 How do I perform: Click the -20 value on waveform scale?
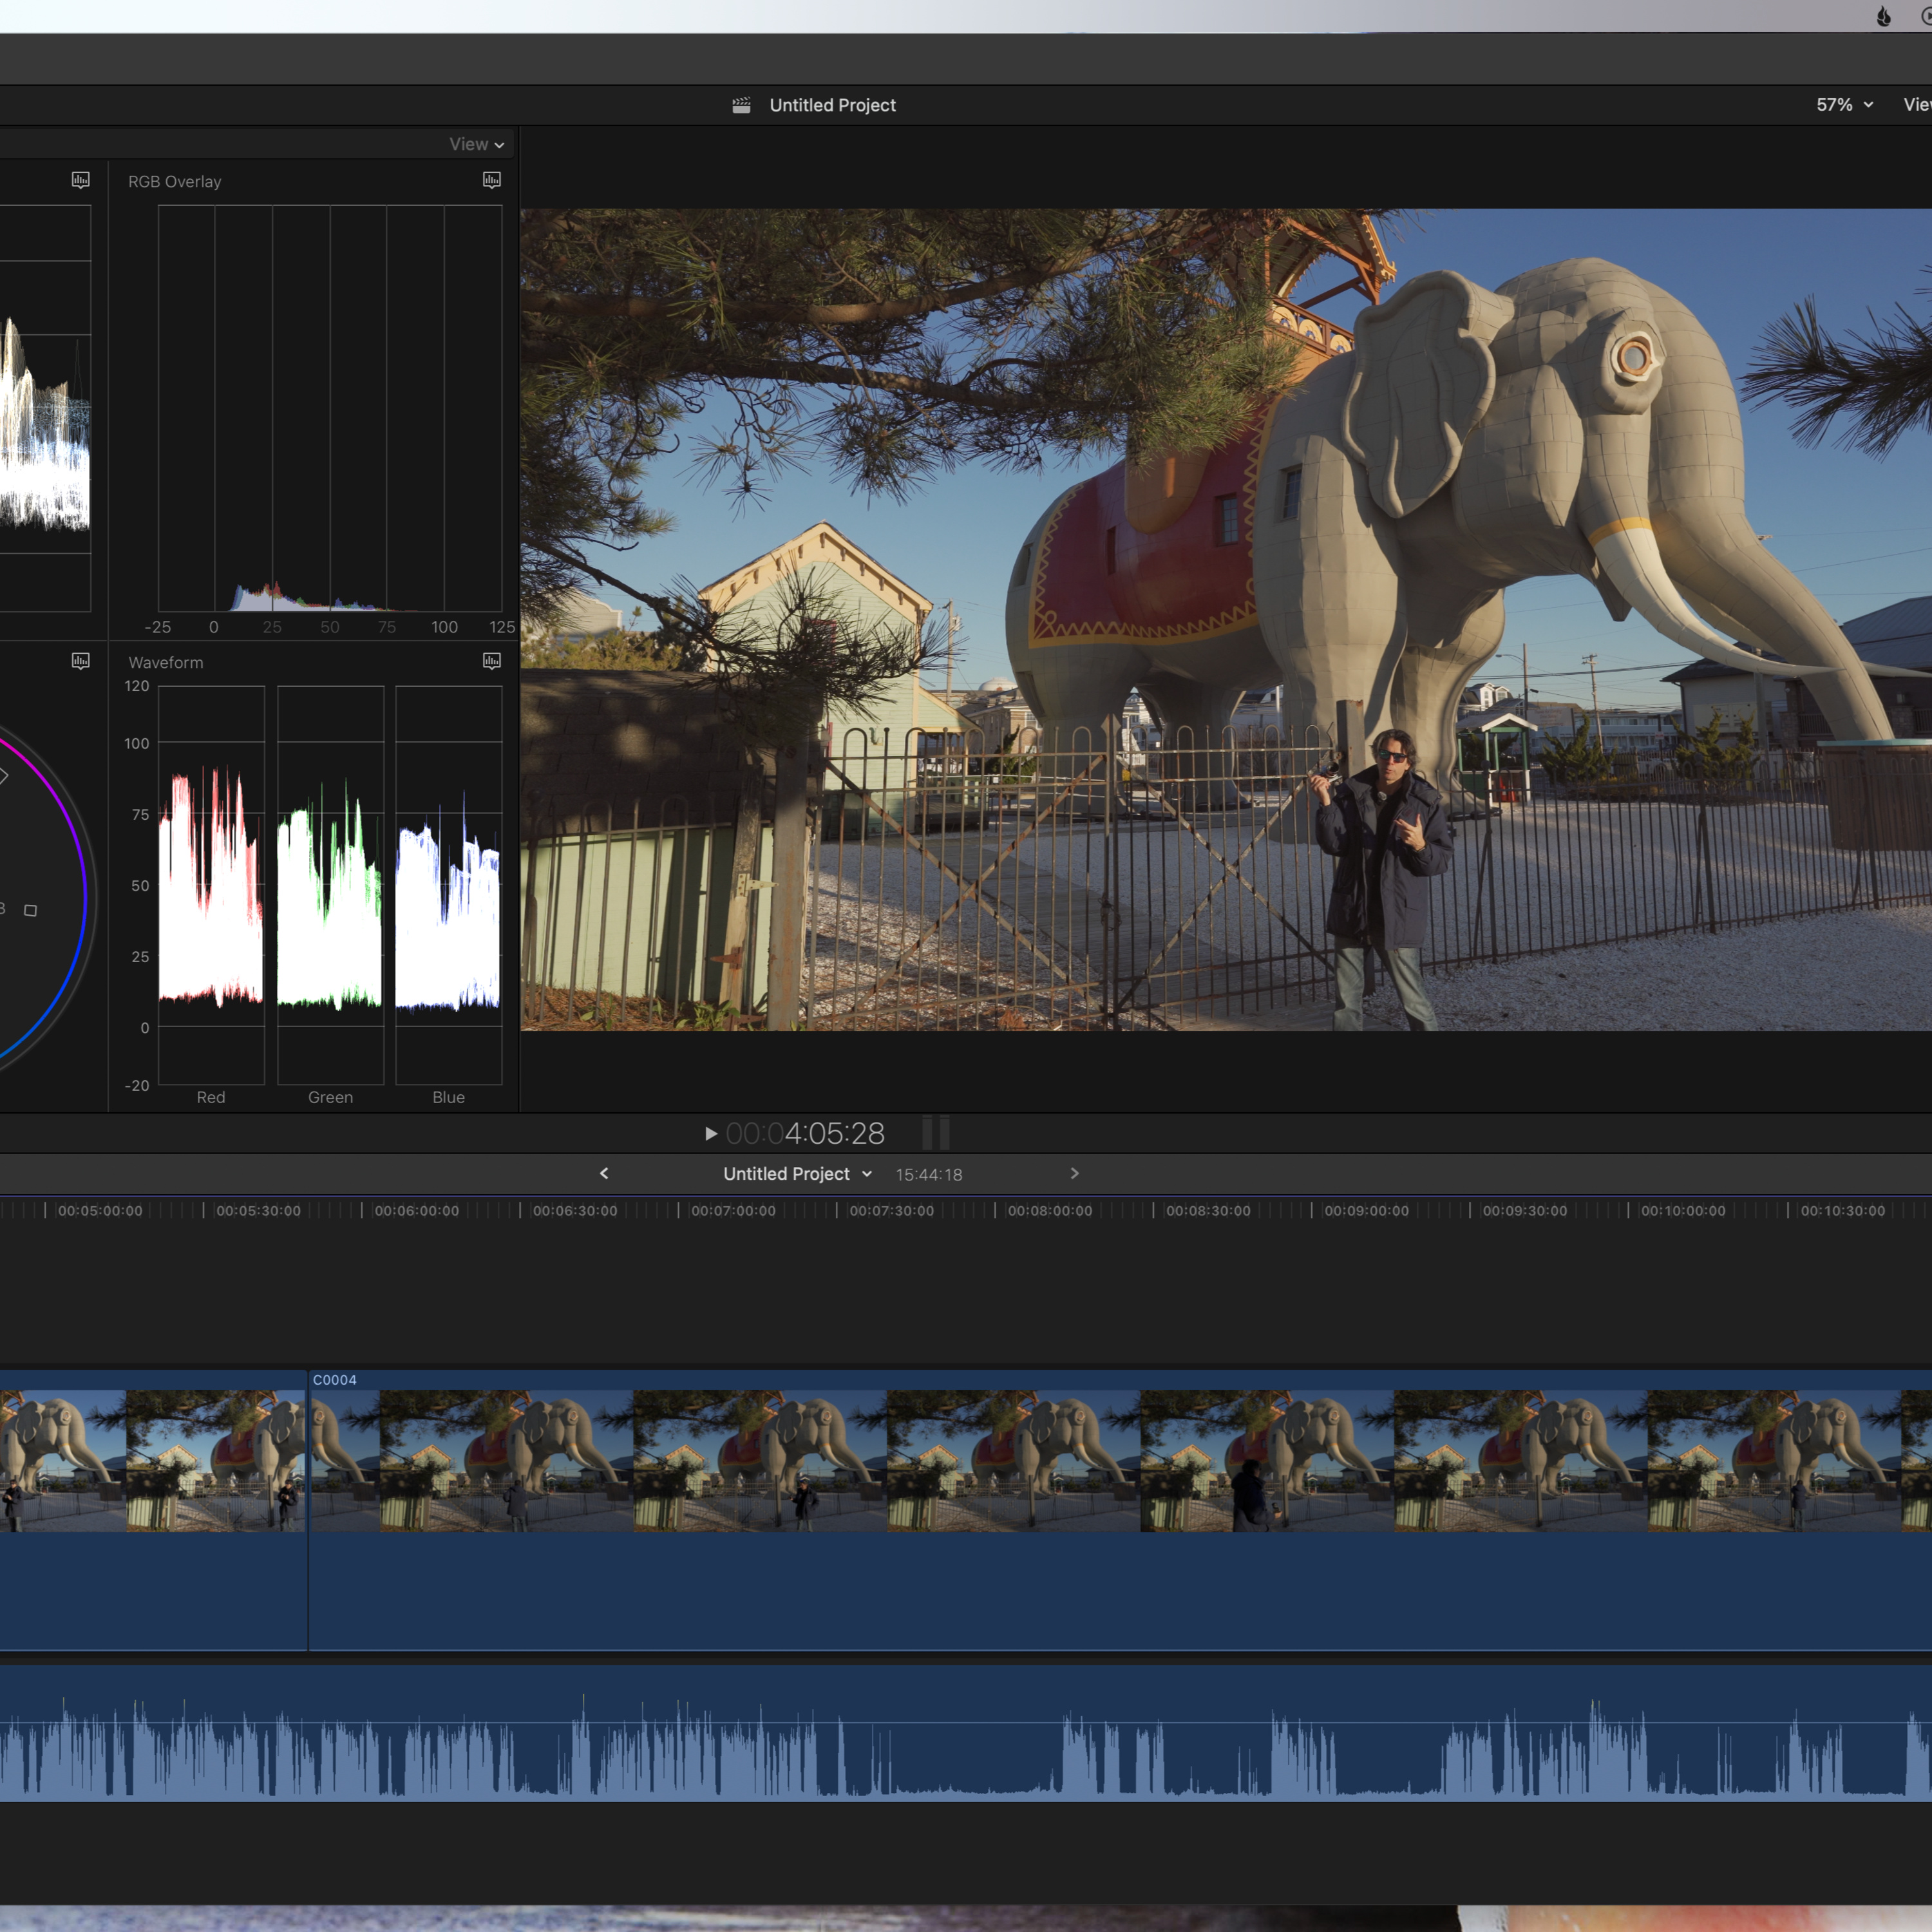point(137,1085)
